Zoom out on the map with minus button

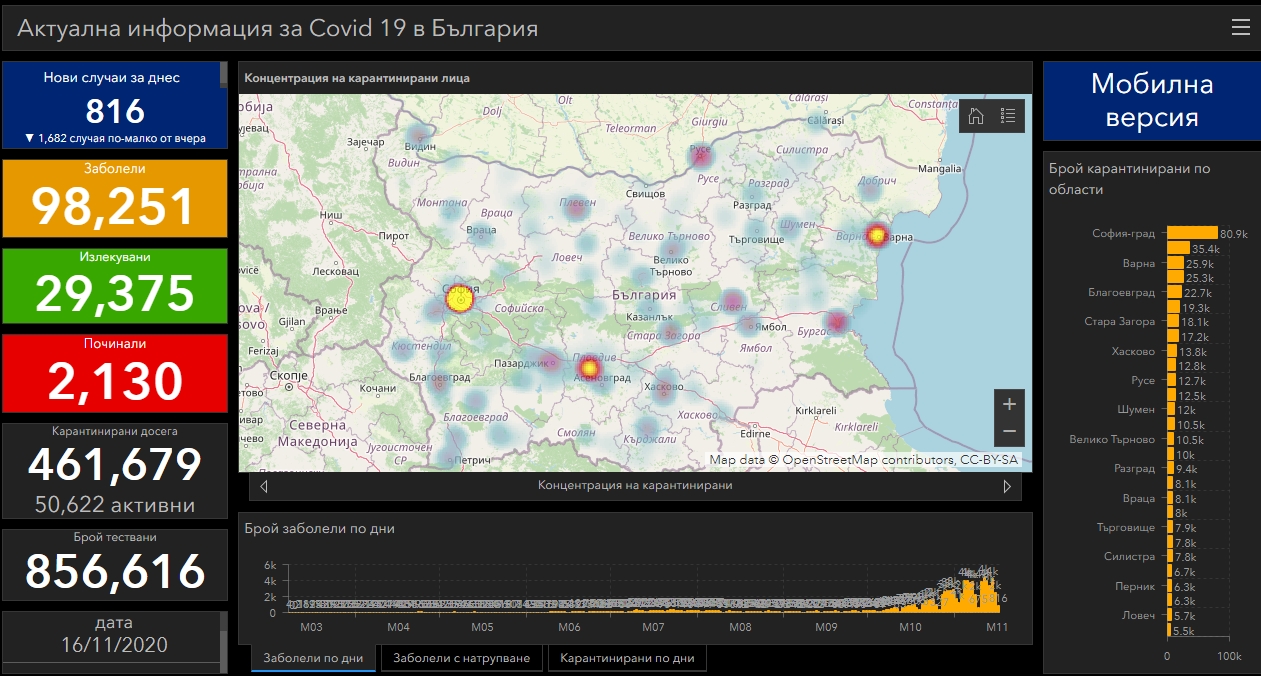point(1009,431)
